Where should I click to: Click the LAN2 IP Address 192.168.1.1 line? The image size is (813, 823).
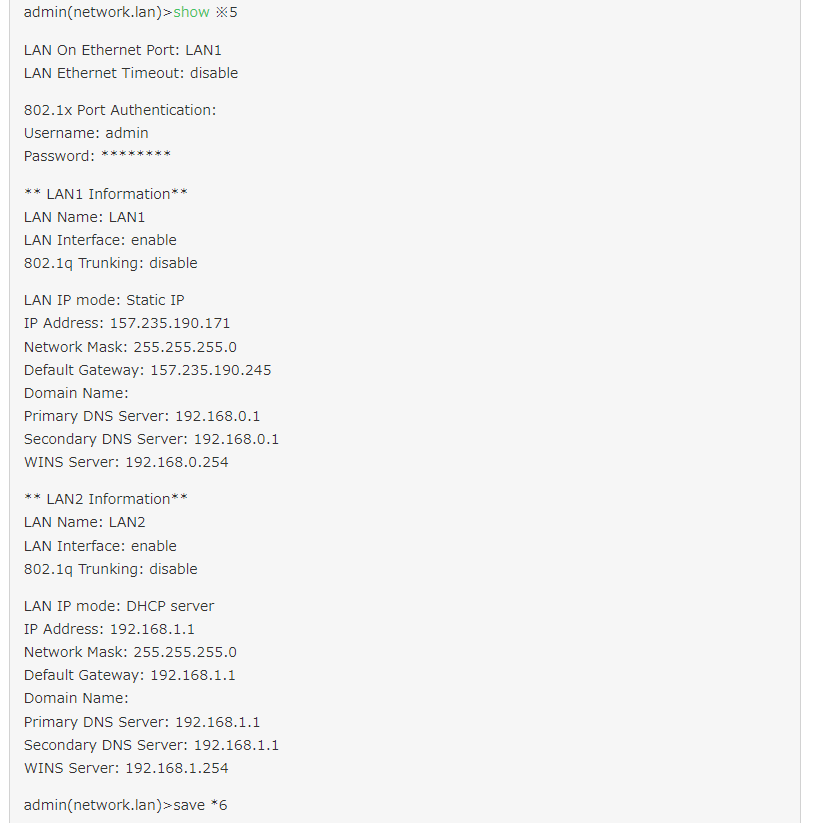point(109,629)
